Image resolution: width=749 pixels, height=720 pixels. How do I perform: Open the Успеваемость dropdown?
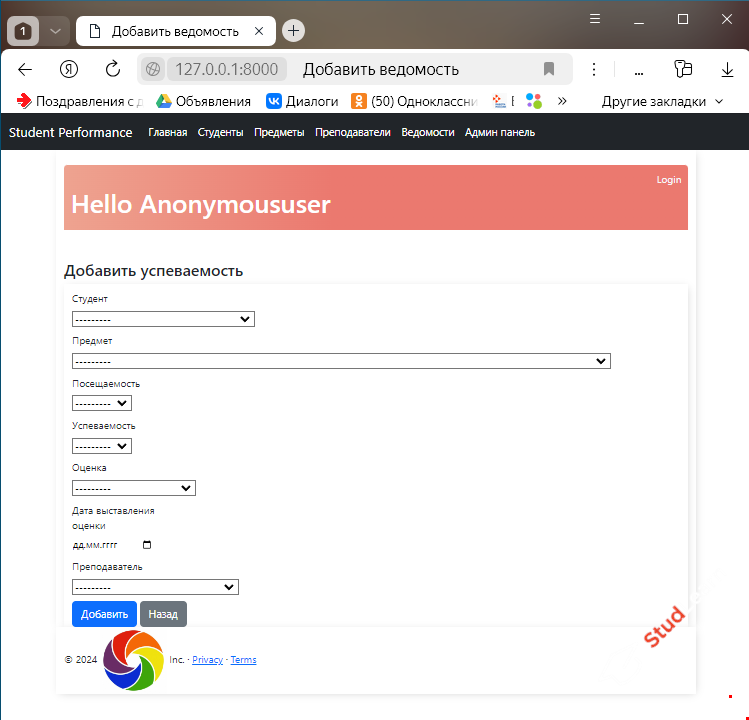(102, 446)
